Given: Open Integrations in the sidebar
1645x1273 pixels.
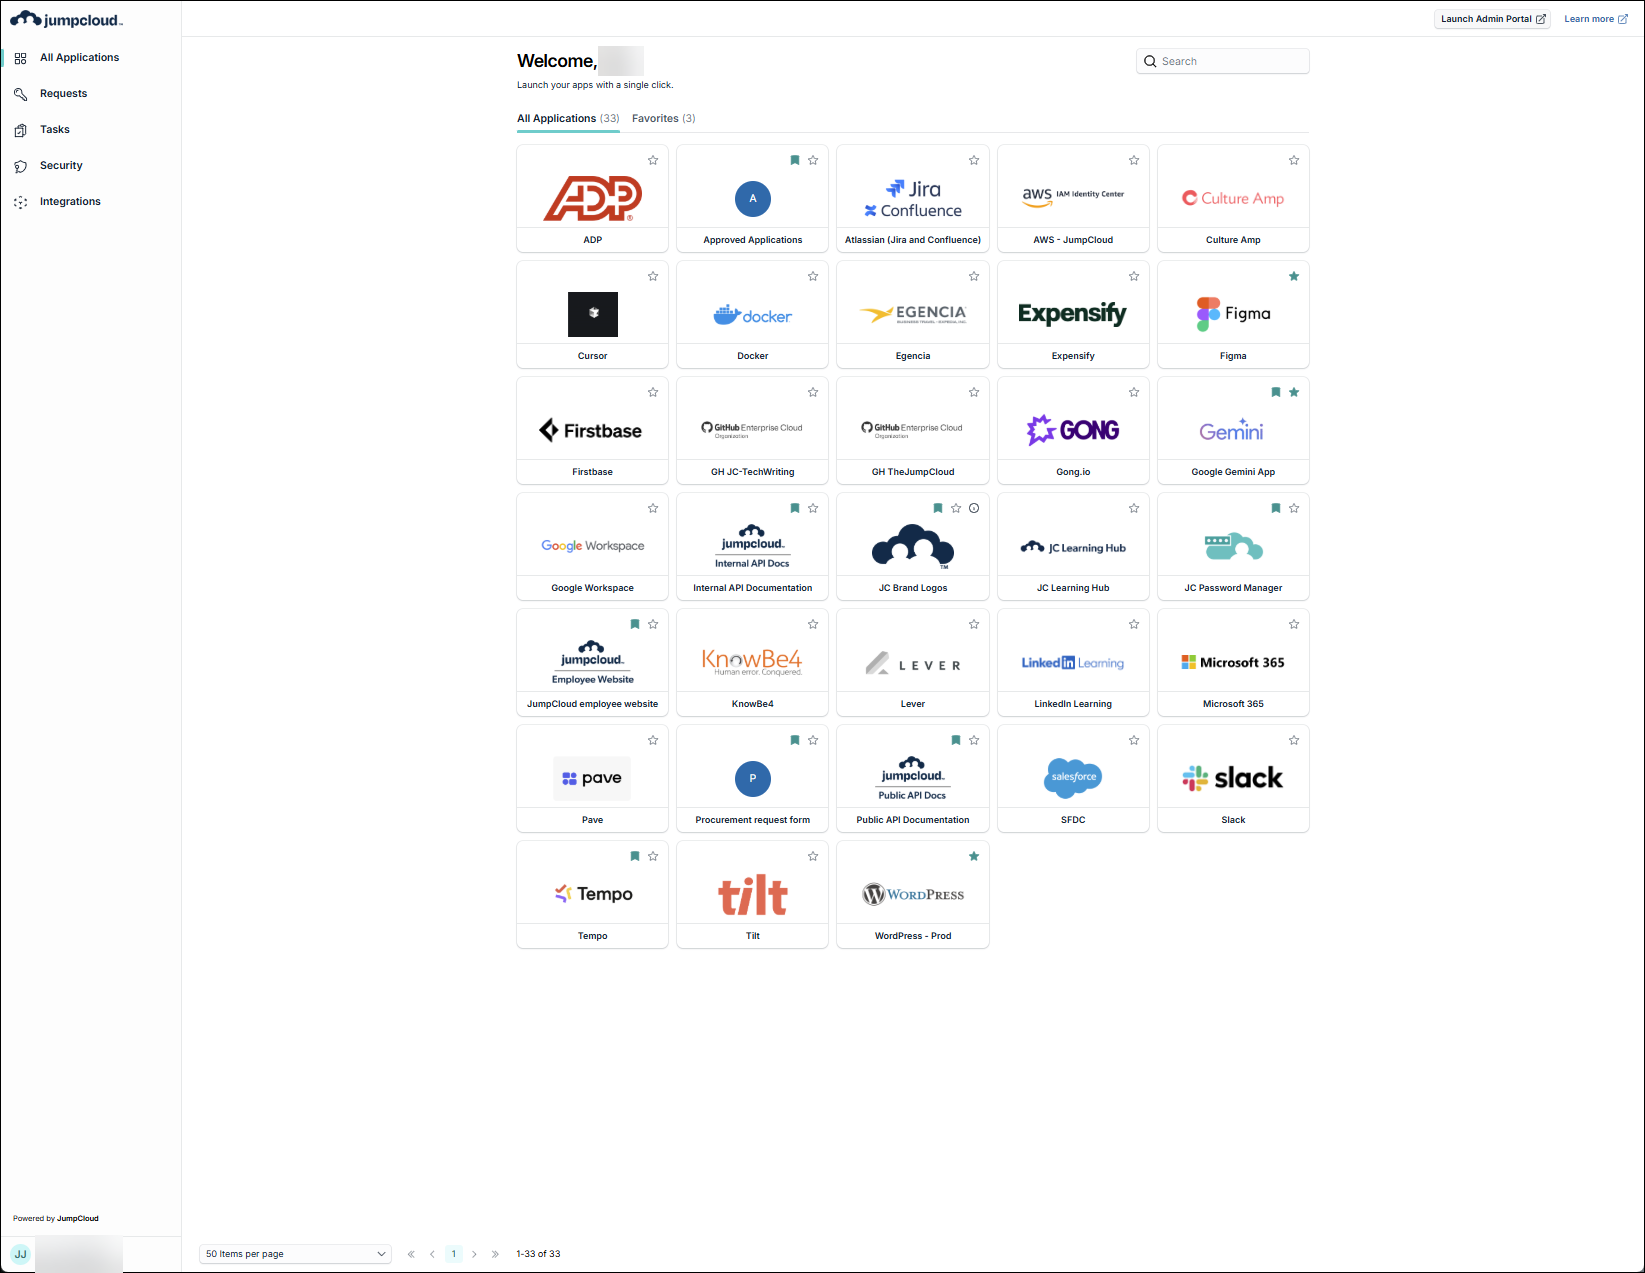Looking at the screenshot, I should click(70, 202).
